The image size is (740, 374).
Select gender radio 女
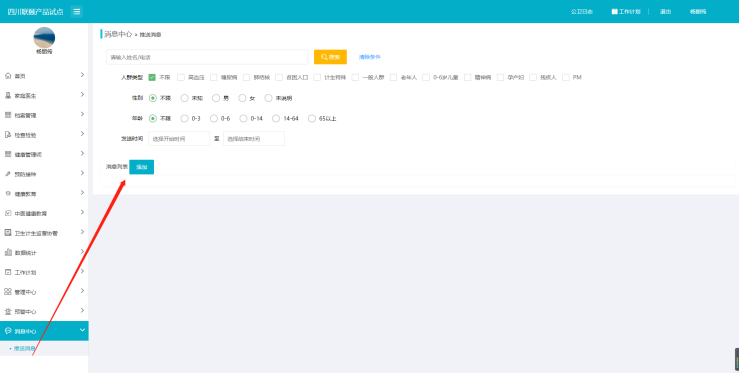pyautogui.click(x=242, y=98)
